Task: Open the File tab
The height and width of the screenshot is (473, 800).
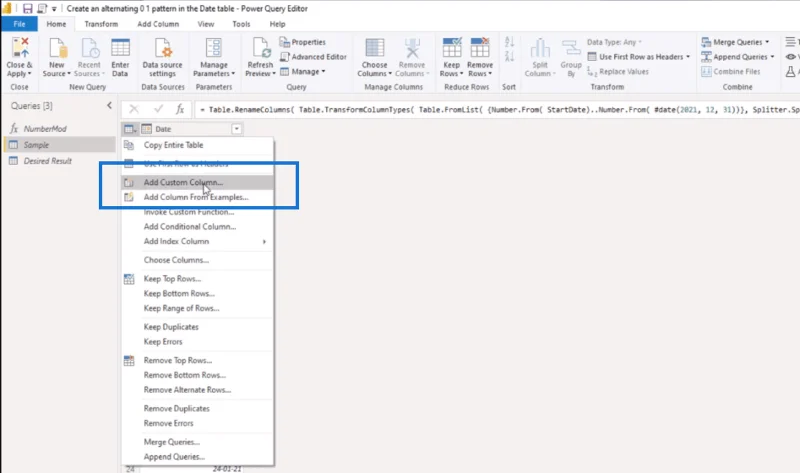Action: pyautogui.click(x=19, y=24)
